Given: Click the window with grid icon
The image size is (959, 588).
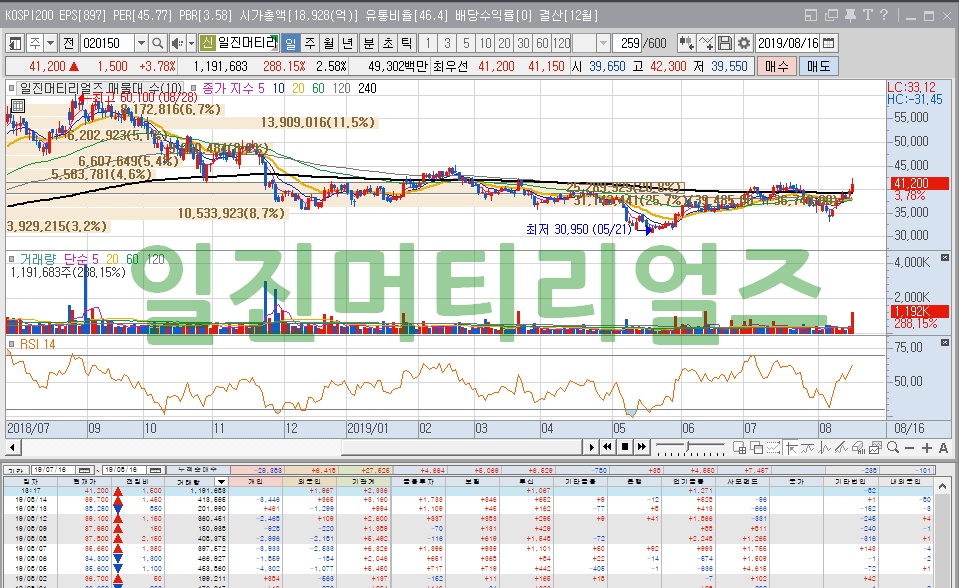Looking at the screenshot, I should (x=739, y=448).
